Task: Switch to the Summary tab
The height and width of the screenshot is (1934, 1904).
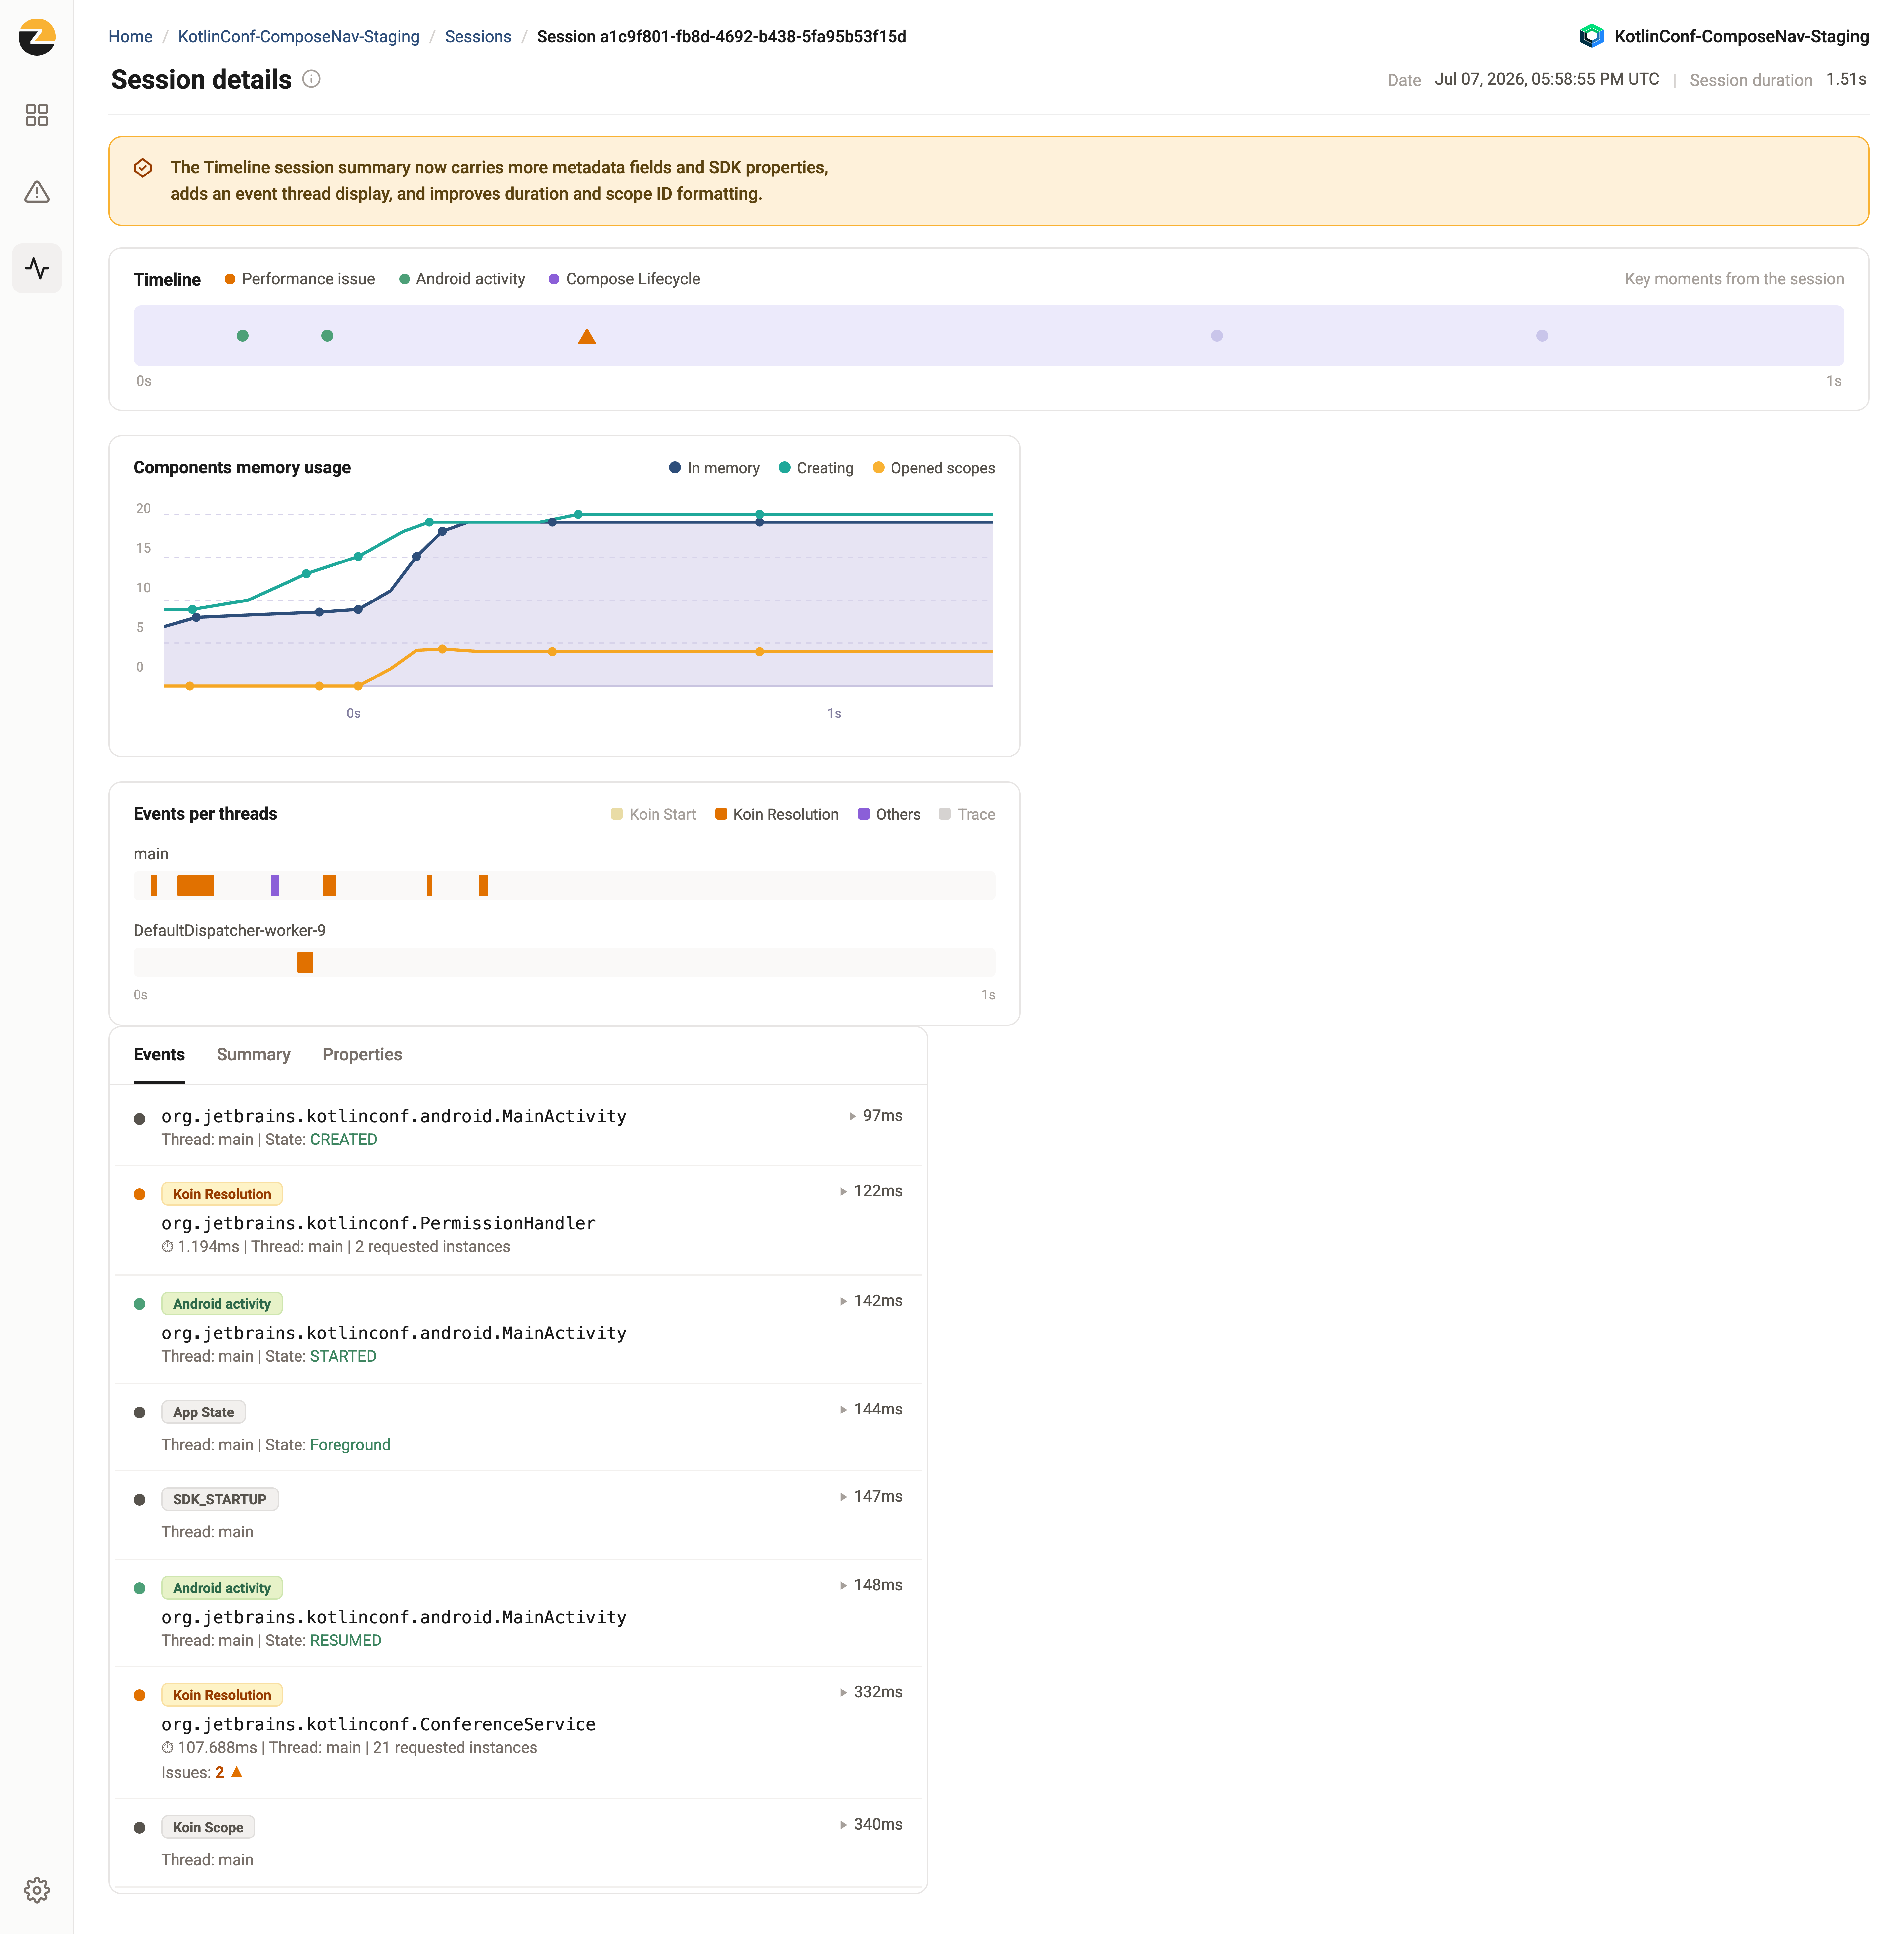Action: pos(253,1054)
